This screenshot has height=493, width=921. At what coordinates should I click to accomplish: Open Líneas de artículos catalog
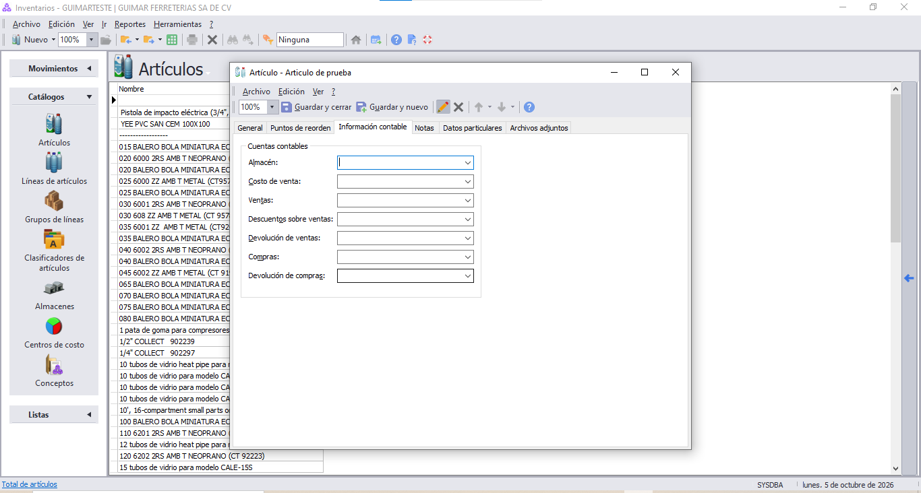click(x=54, y=169)
